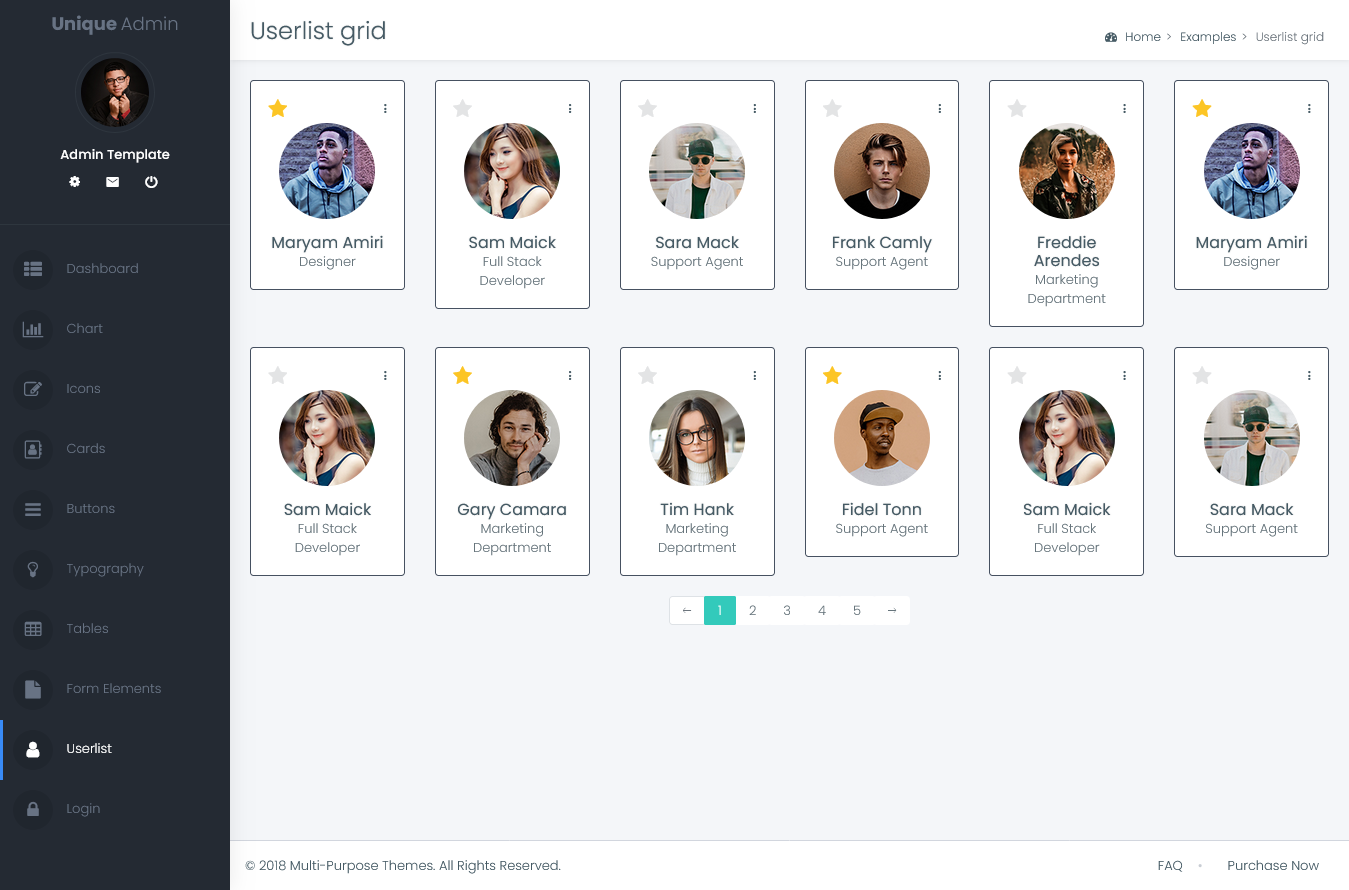
Task: Go to page 3 of the user list
Action: pyautogui.click(x=787, y=610)
